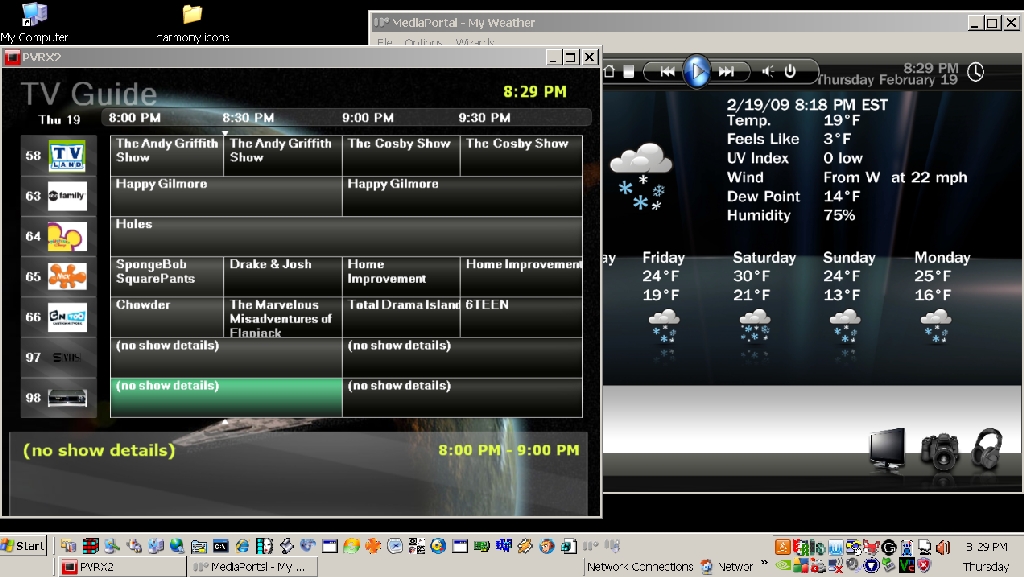The image size is (1024, 577).
Task: Click Monday forecast snow icon
Action: click(x=936, y=326)
